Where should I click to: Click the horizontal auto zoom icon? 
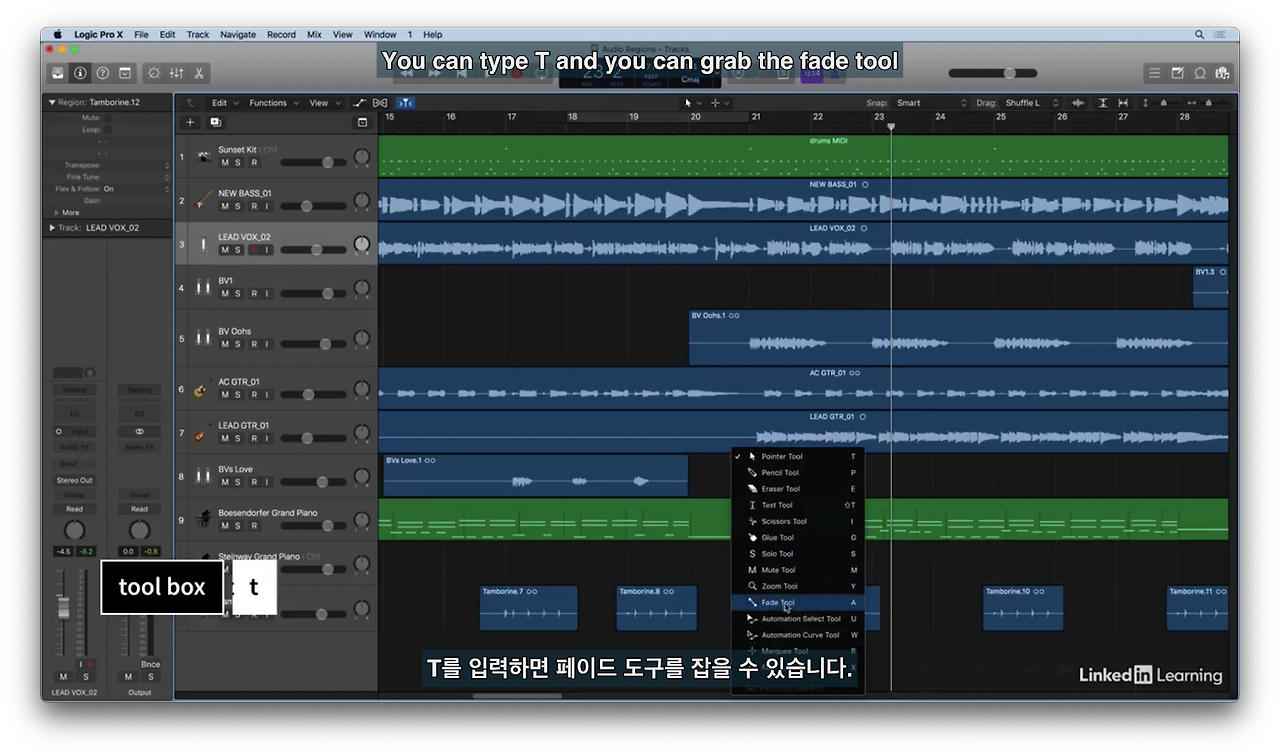(x=1122, y=103)
